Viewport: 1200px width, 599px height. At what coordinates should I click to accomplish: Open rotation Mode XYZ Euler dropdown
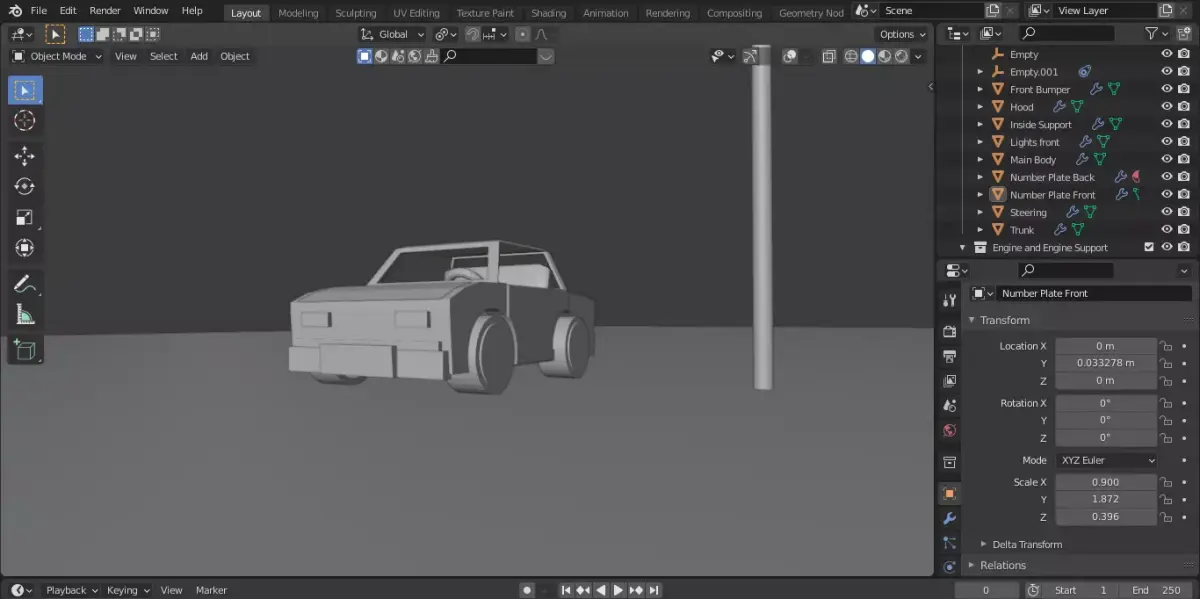pos(1106,460)
